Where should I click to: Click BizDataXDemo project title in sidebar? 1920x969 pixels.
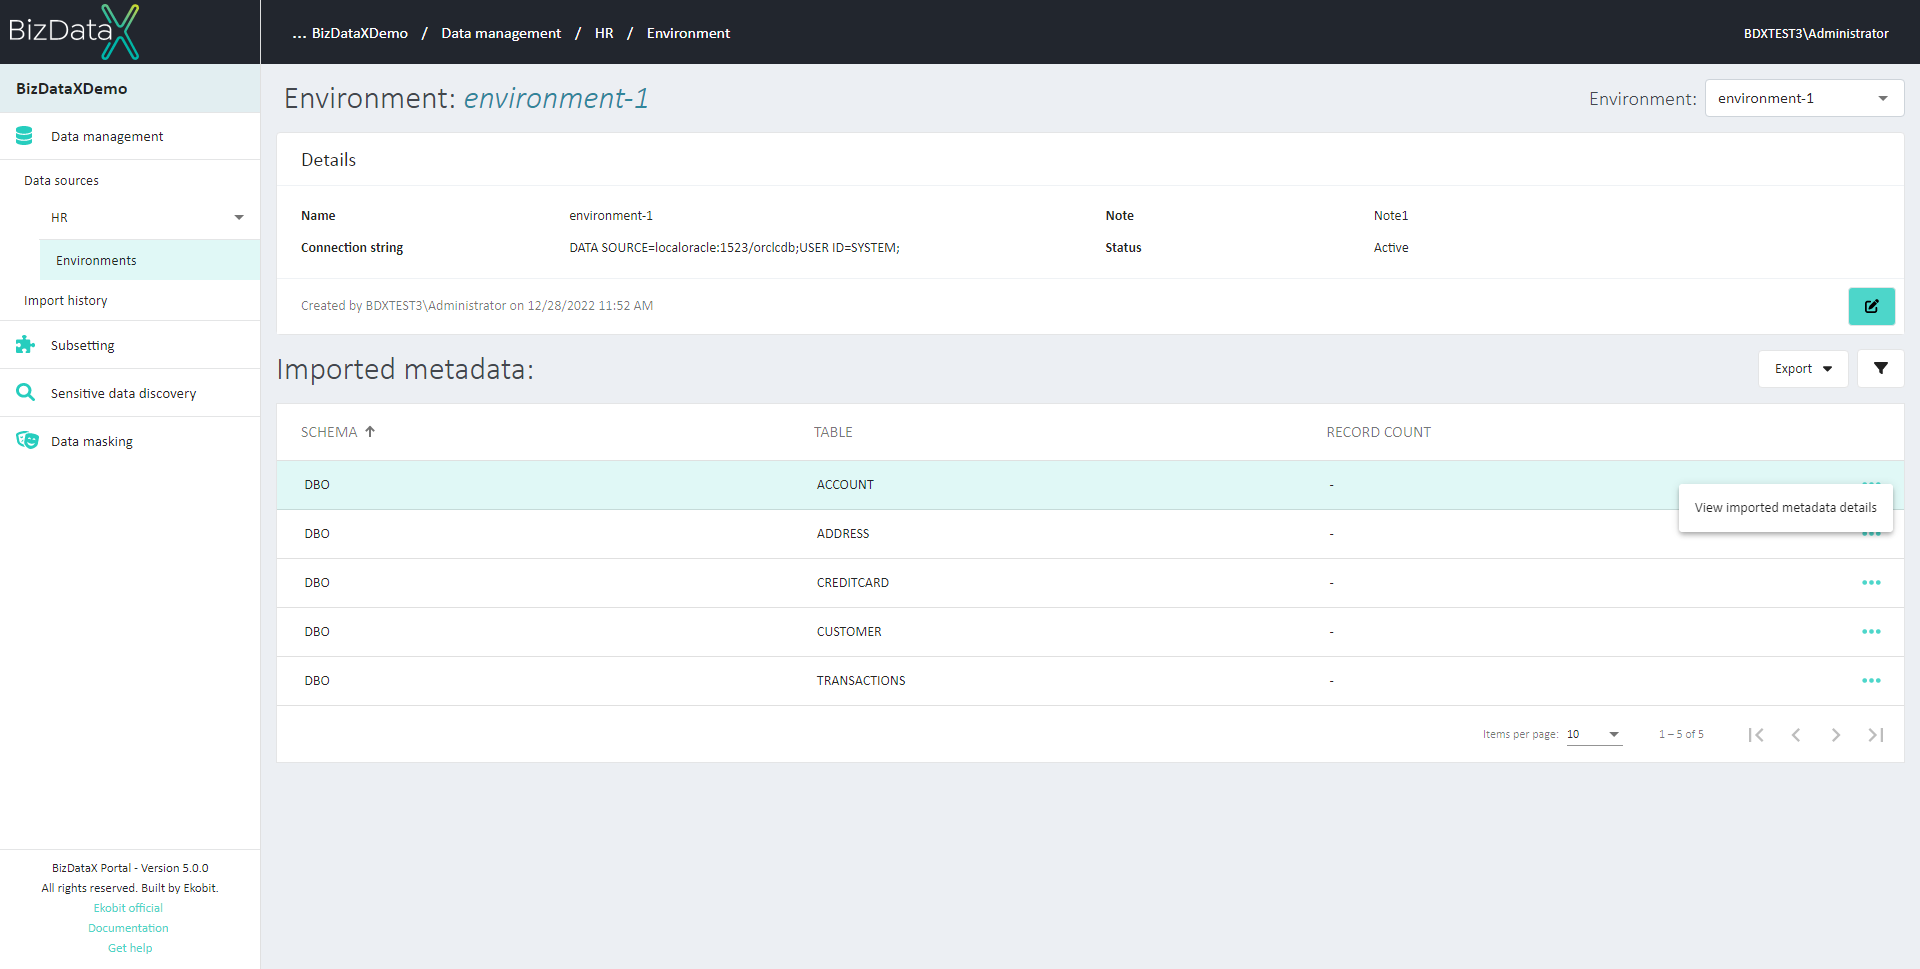[x=72, y=88]
